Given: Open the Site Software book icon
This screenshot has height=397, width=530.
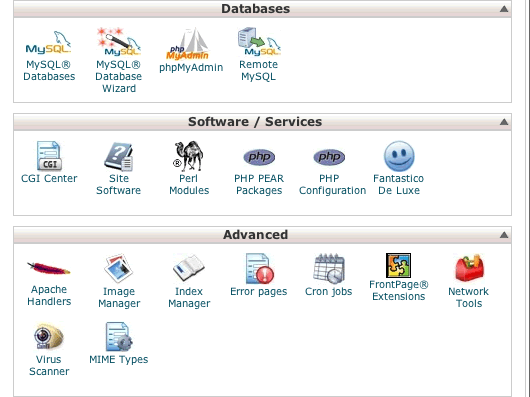Looking at the screenshot, I should click(119, 156).
